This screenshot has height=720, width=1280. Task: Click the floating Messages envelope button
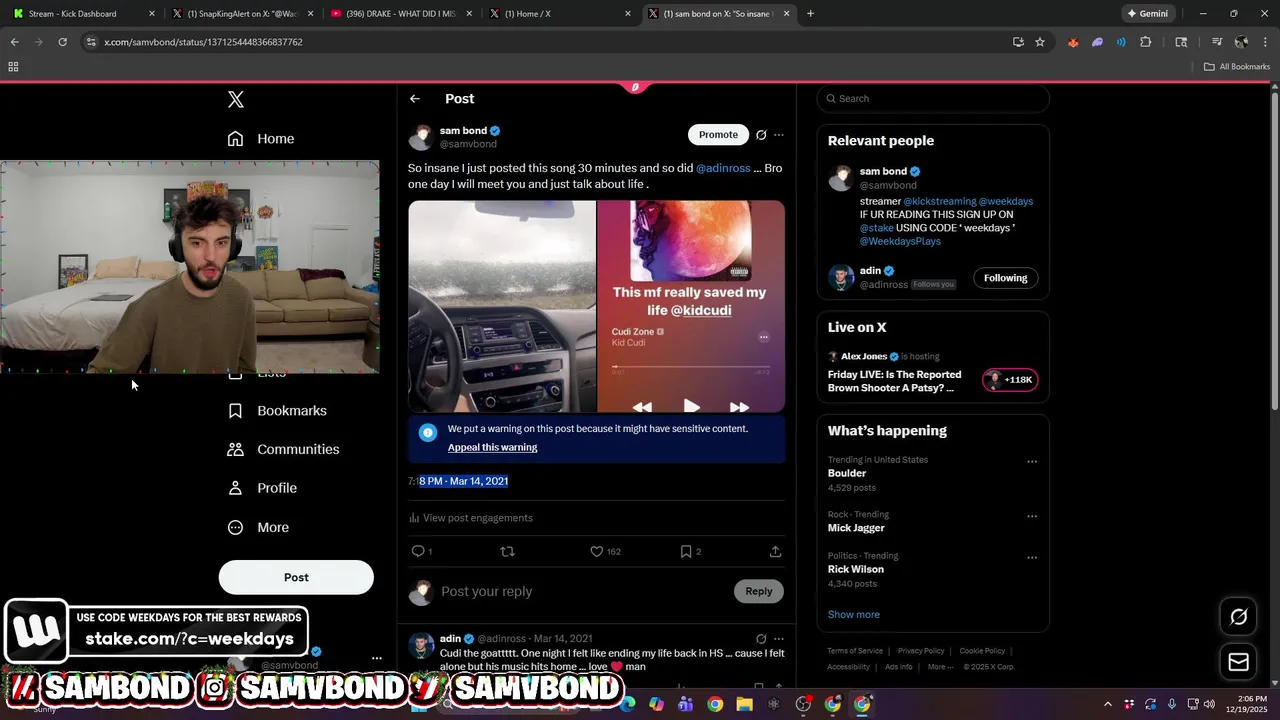coord(1238,662)
